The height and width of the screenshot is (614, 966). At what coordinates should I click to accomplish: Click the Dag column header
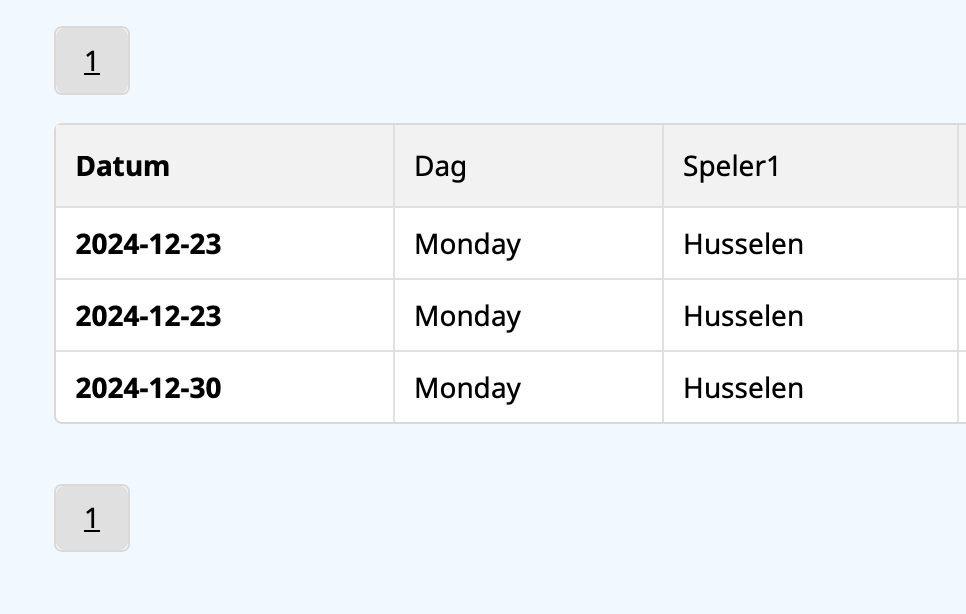tap(440, 166)
